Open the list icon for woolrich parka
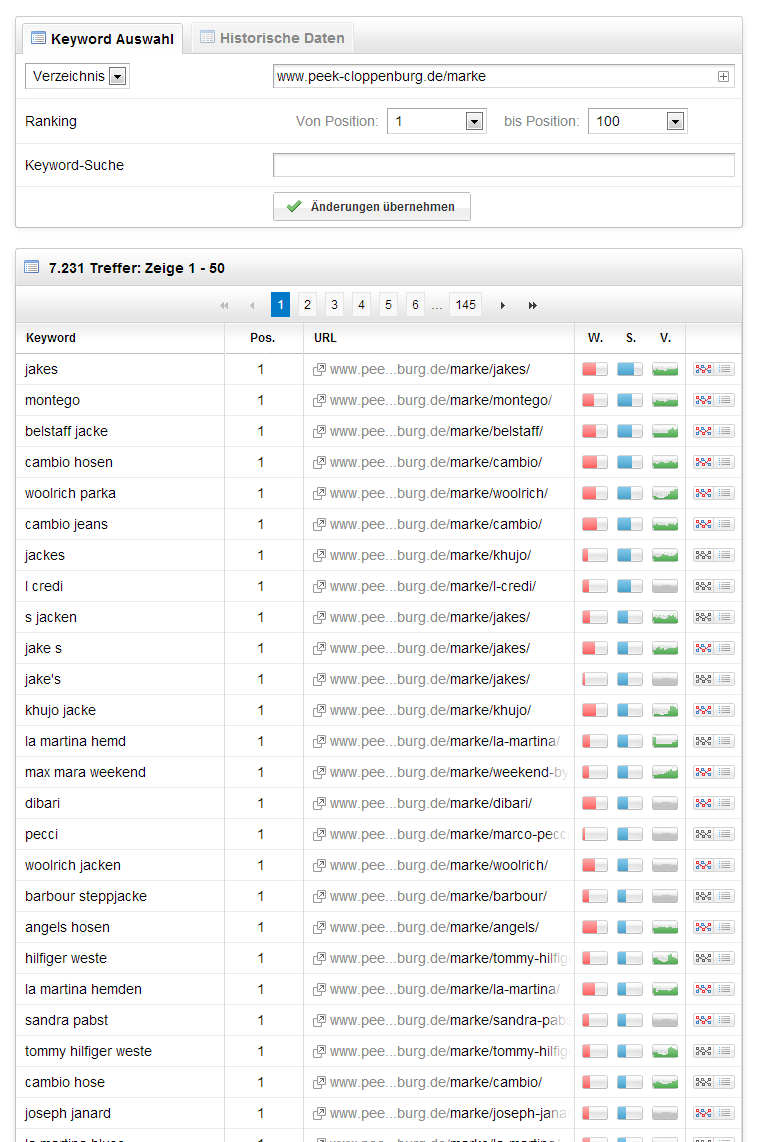The width and height of the screenshot is (759, 1142). coord(725,494)
